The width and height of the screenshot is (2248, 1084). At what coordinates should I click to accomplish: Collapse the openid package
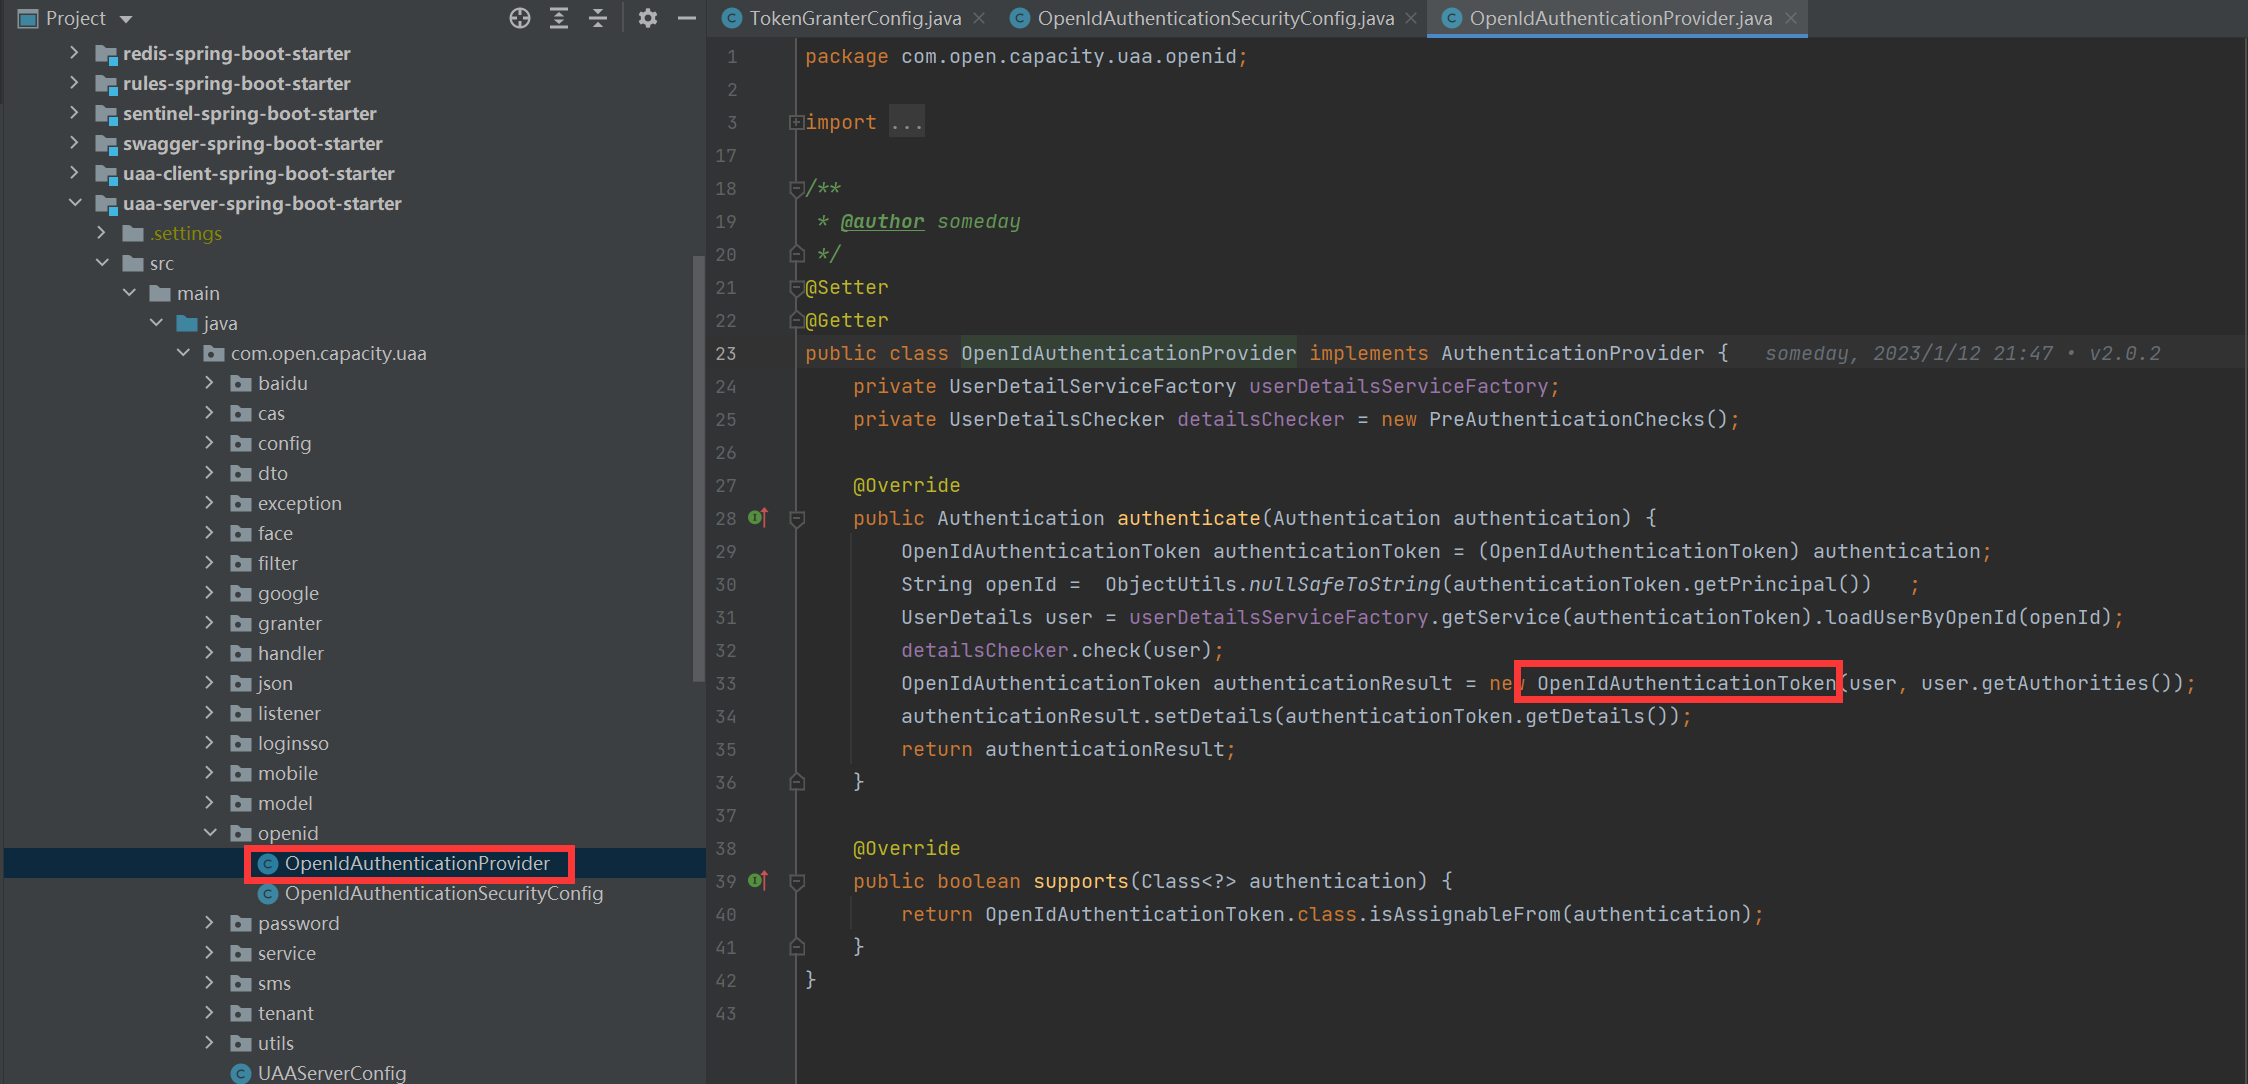pos(209,832)
